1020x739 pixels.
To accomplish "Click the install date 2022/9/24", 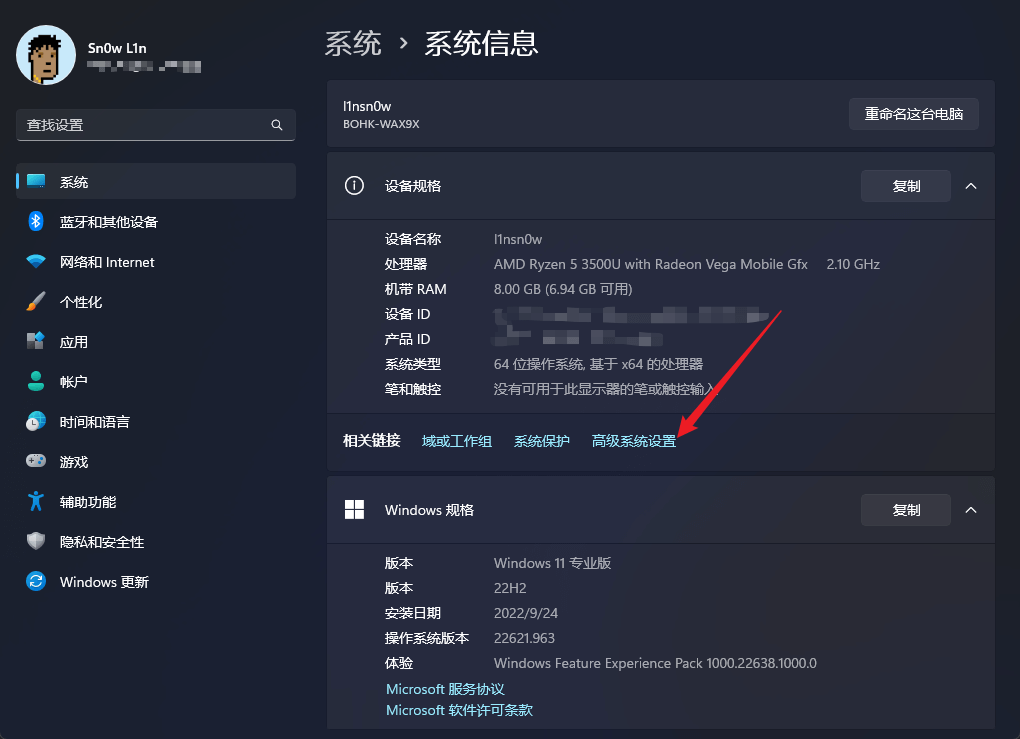I will coord(526,613).
